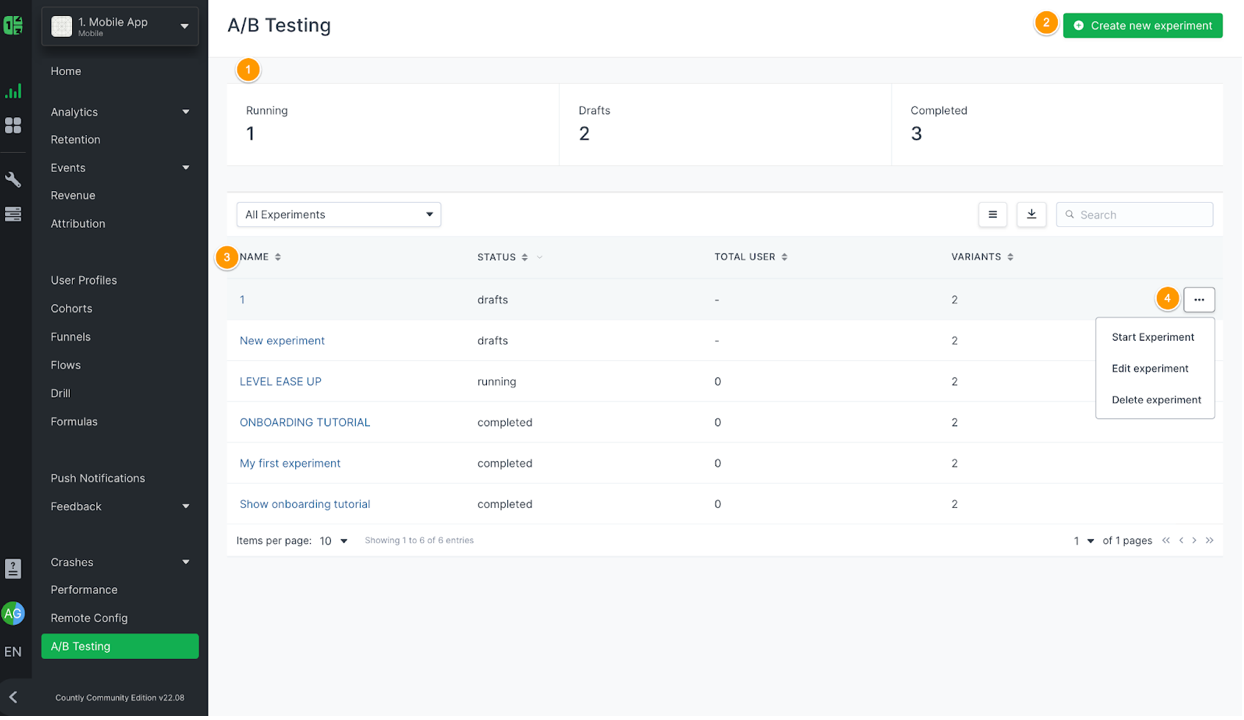Open the 1. Mobile App selector dropdown
The image size is (1244, 720).
pyautogui.click(x=120, y=26)
